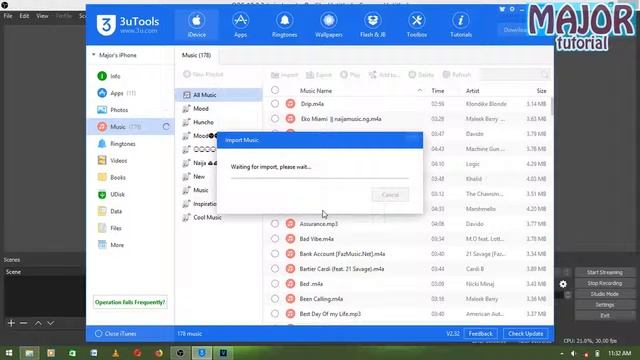Select the All Music playlist

[x=219, y=95]
